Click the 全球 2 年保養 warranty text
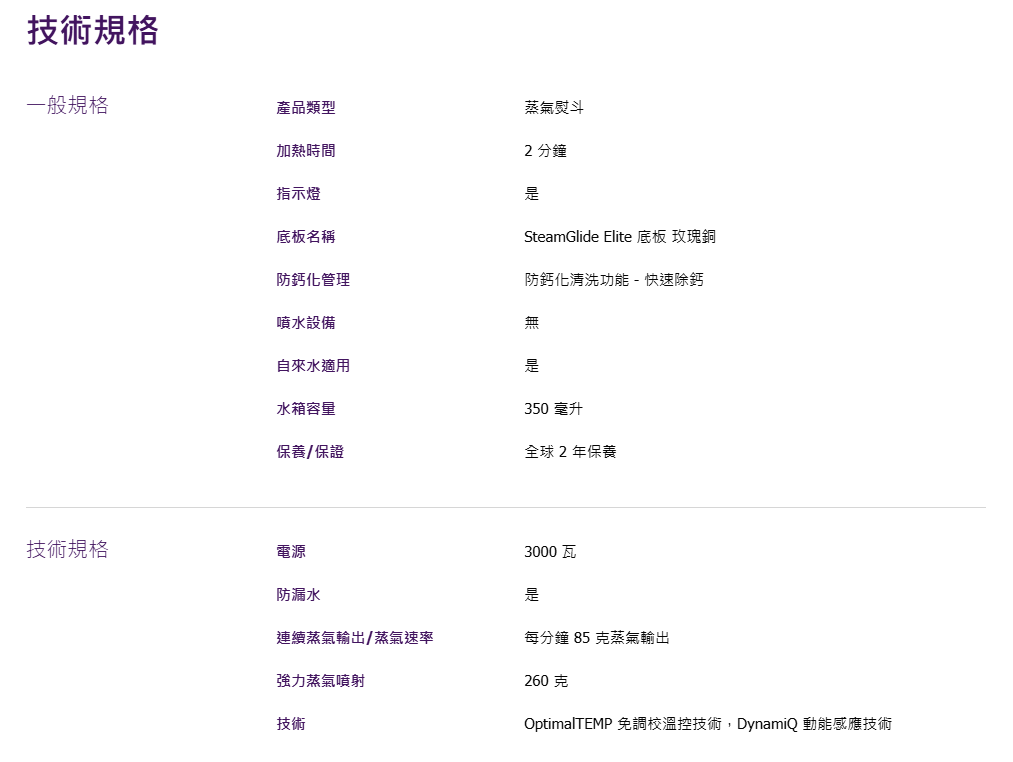 click(x=570, y=452)
